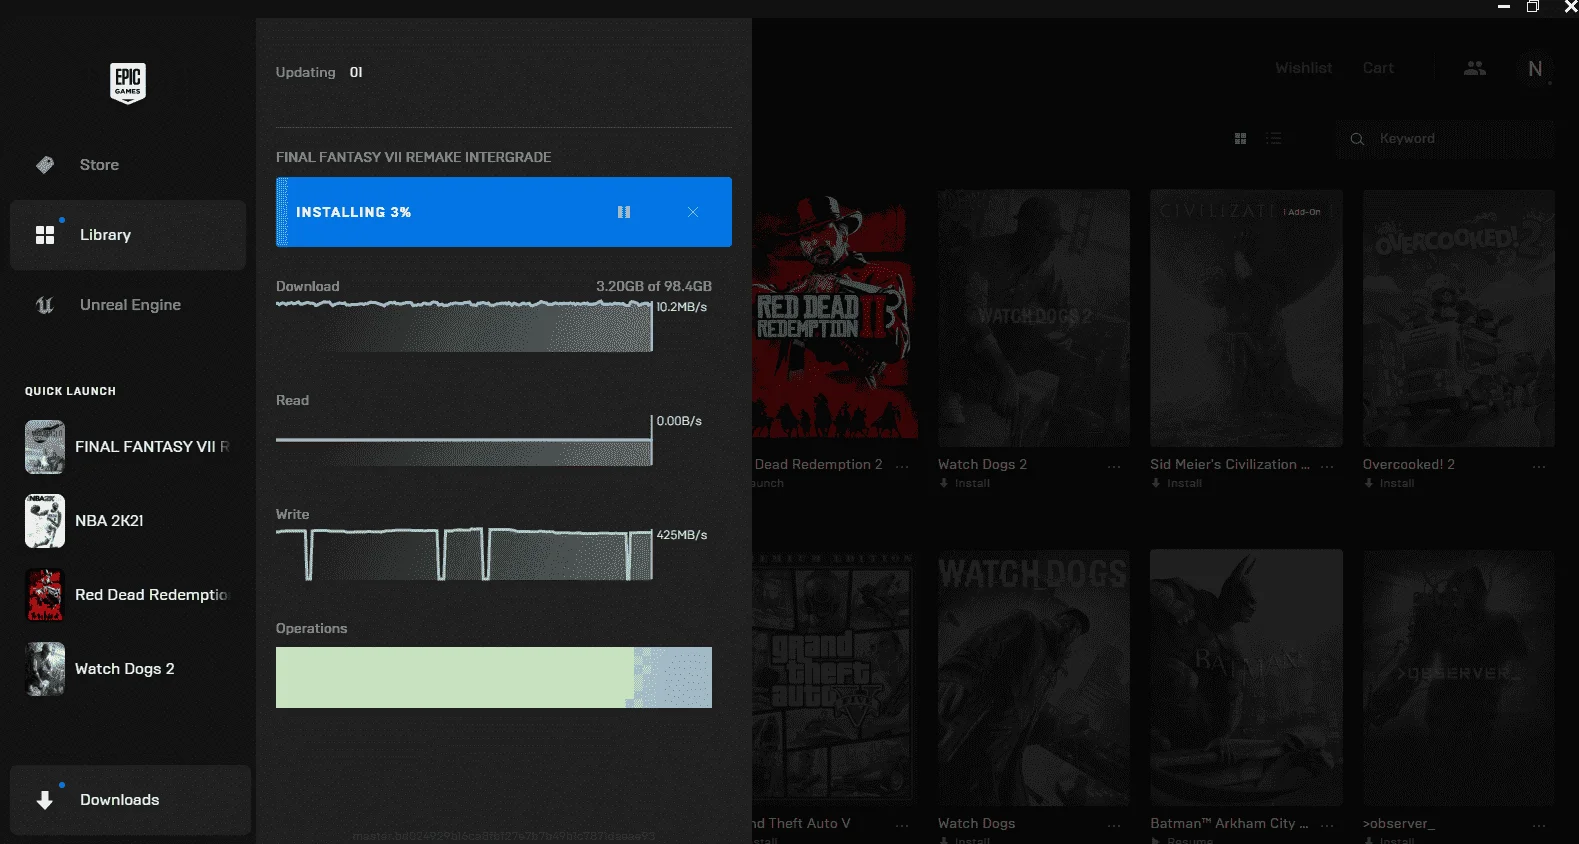Viewport: 1579px width, 844px height.
Task: Open more options for Watch Dogs 2
Action: point(1114,466)
